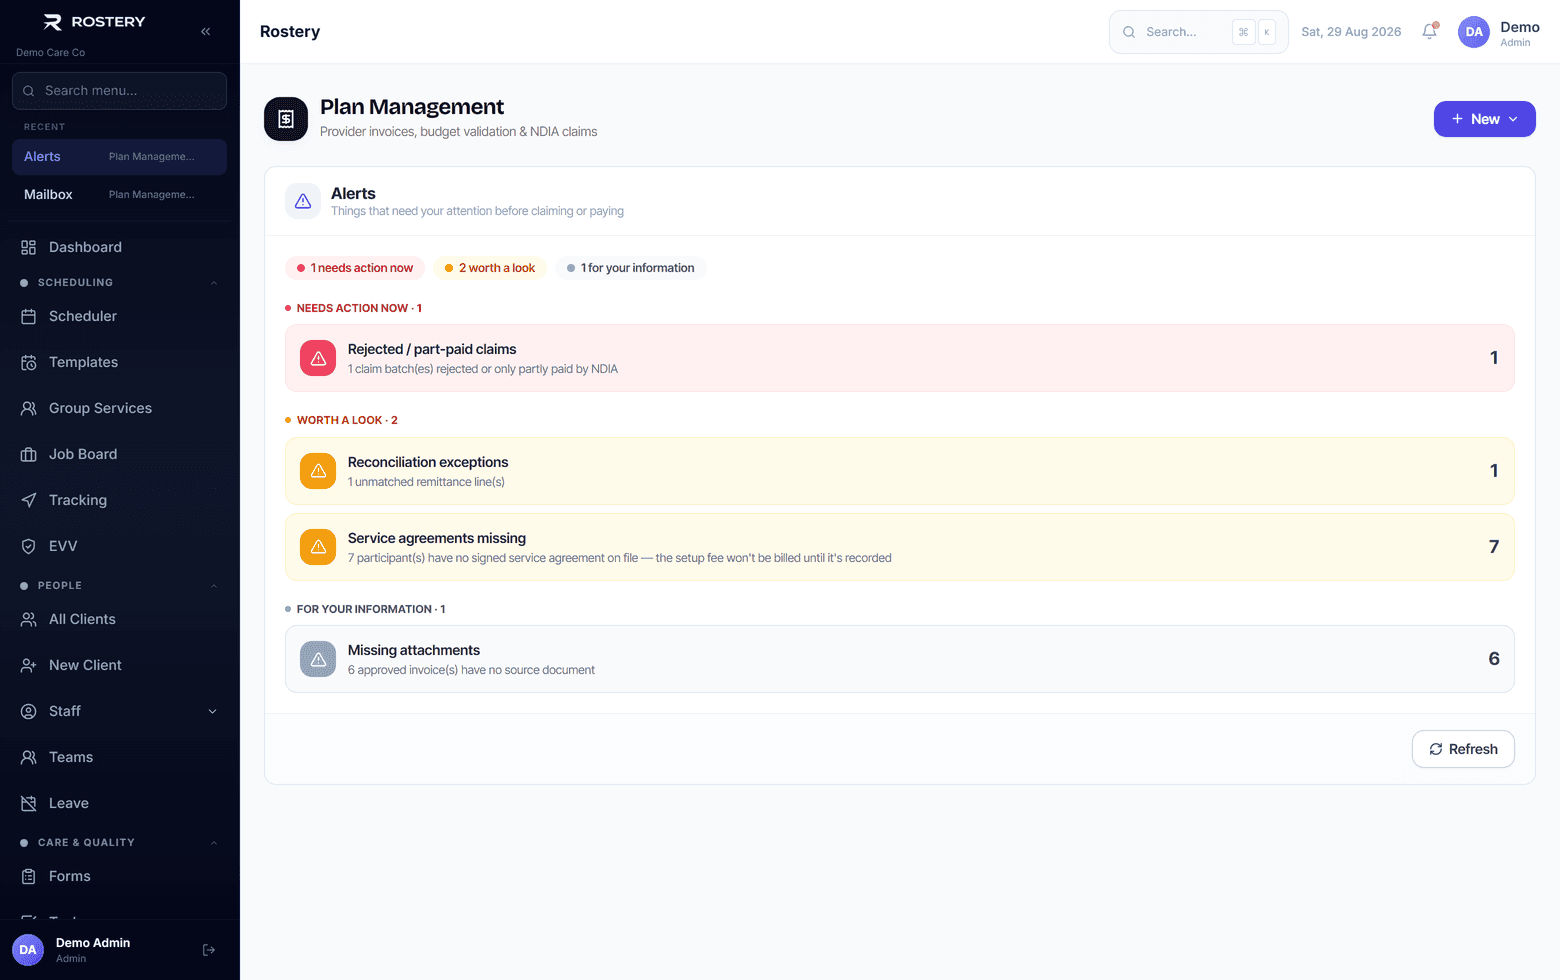Click the Teams icon in sidebar
The width and height of the screenshot is (1560, 980).
click(29, 757)
